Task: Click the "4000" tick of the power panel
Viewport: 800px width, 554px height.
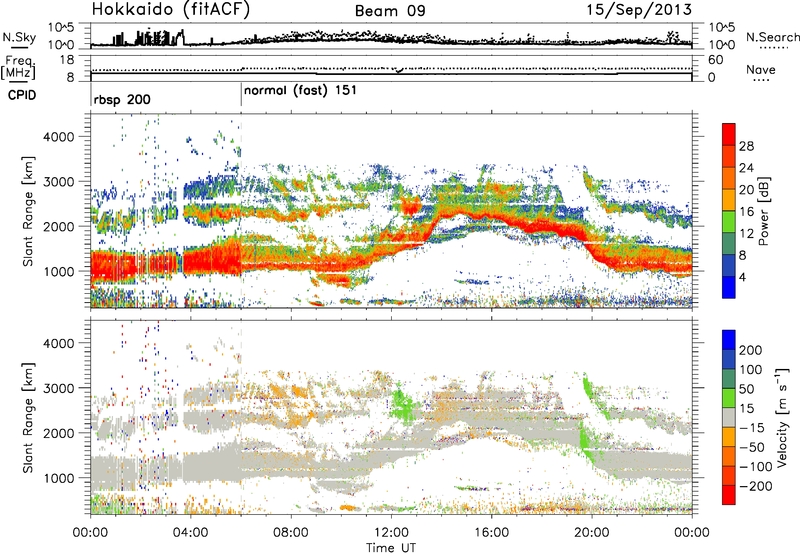Action: (58, 137)
